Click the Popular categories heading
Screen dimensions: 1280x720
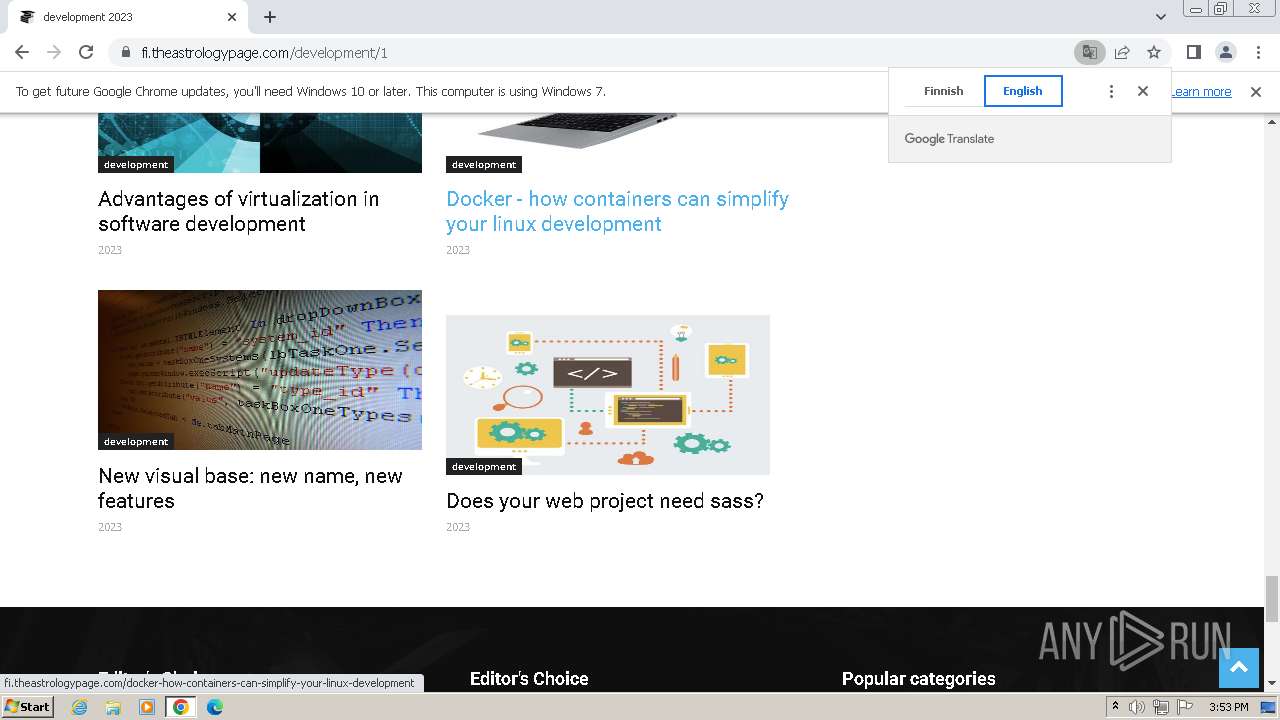[x=918, y=679]
